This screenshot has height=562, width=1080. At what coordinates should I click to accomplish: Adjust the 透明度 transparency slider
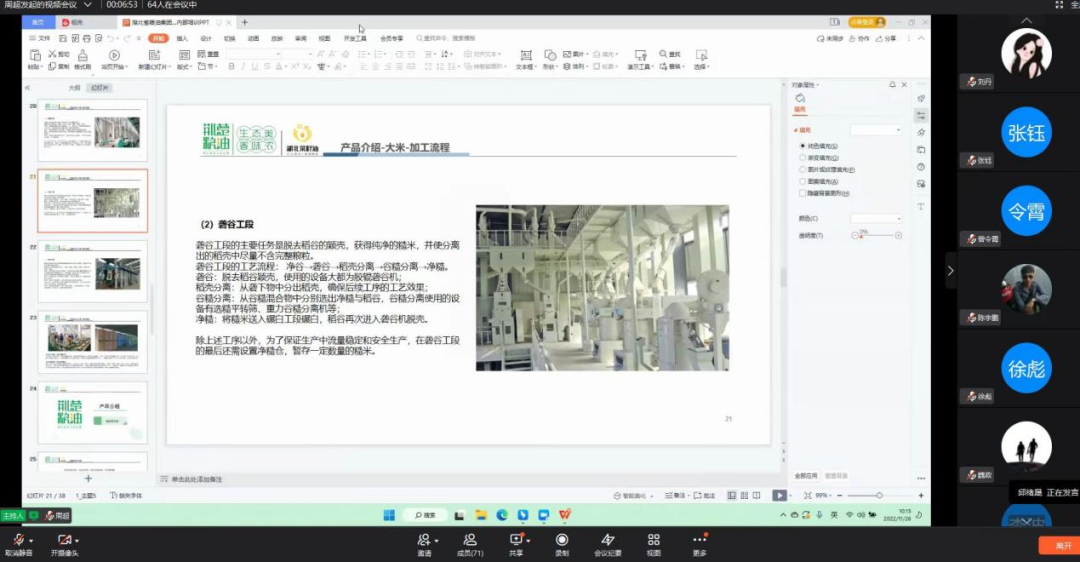click(x=876, y=236)
